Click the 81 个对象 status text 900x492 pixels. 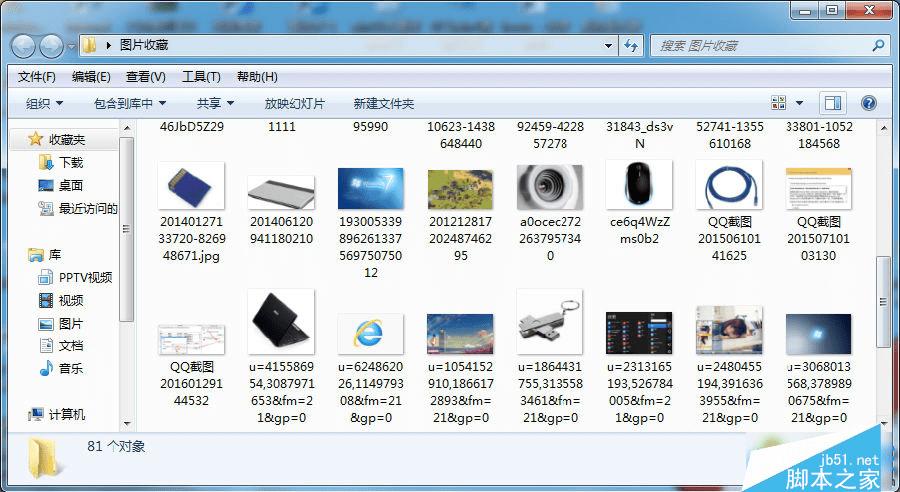(x=117, y=446)
